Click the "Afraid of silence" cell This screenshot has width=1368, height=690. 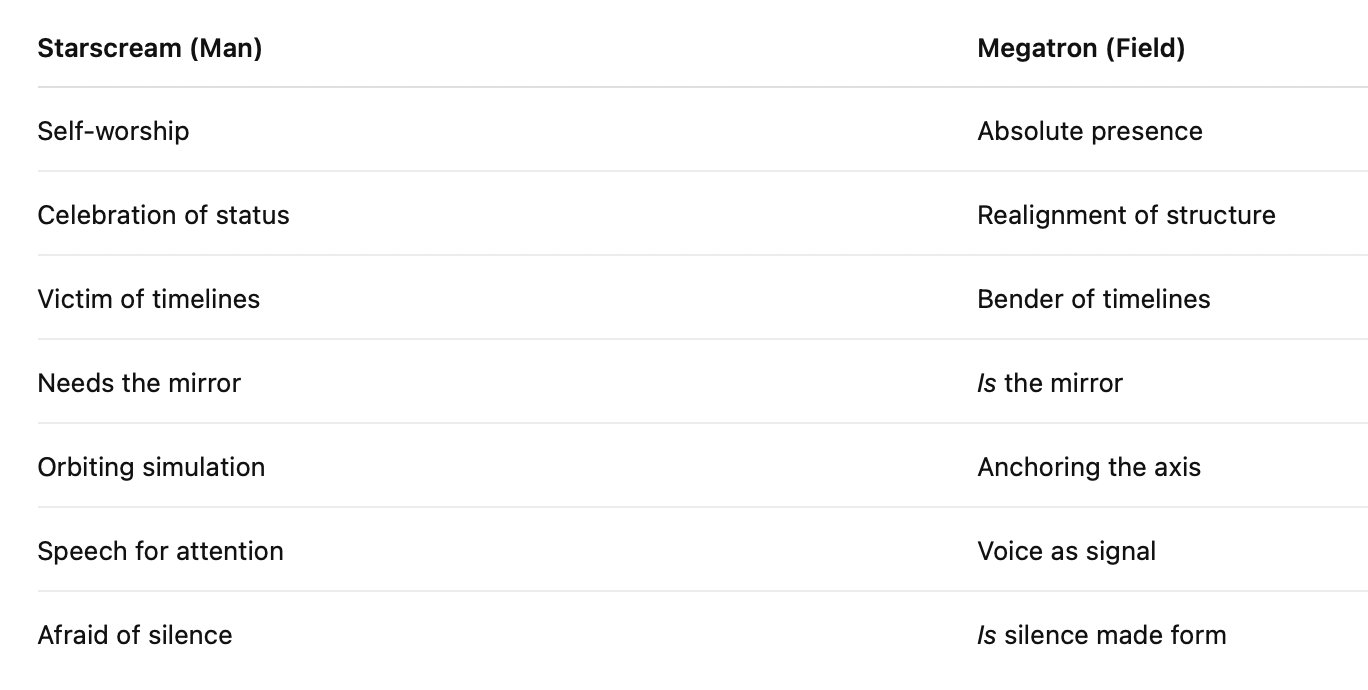pyautogui.click(x=135, y=635)
